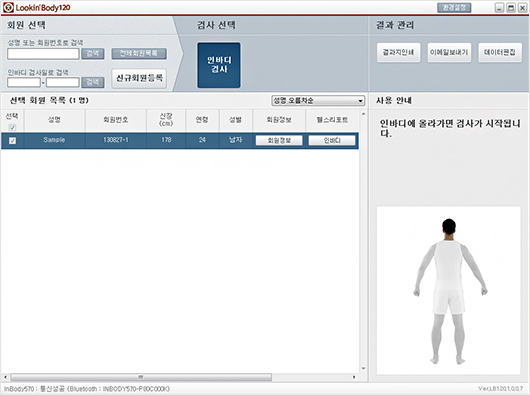Close the Lookin'Body120 window
Viewport: 530px width, 395px height.
click(523, 7)
